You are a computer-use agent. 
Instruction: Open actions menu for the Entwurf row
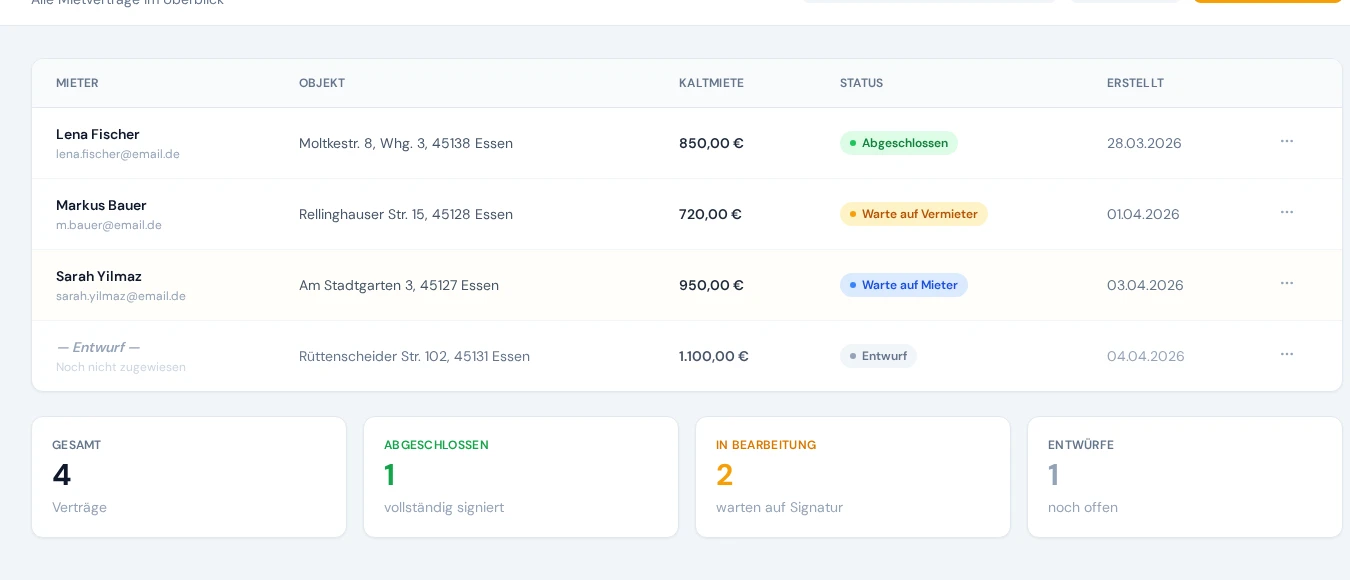1287,354
